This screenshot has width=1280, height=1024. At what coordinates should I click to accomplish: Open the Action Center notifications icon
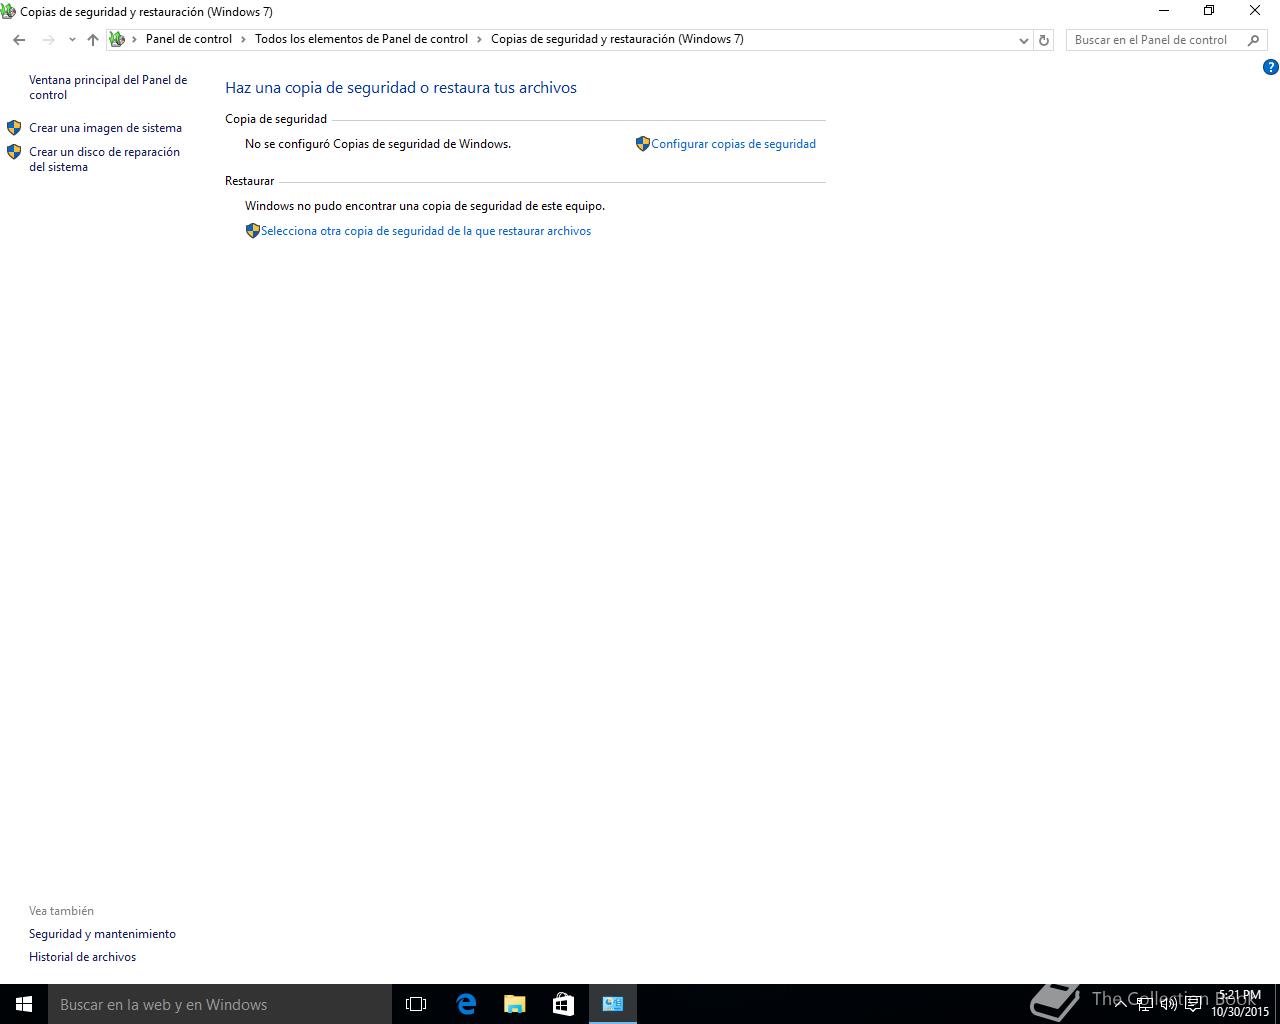(1193, 1004)
